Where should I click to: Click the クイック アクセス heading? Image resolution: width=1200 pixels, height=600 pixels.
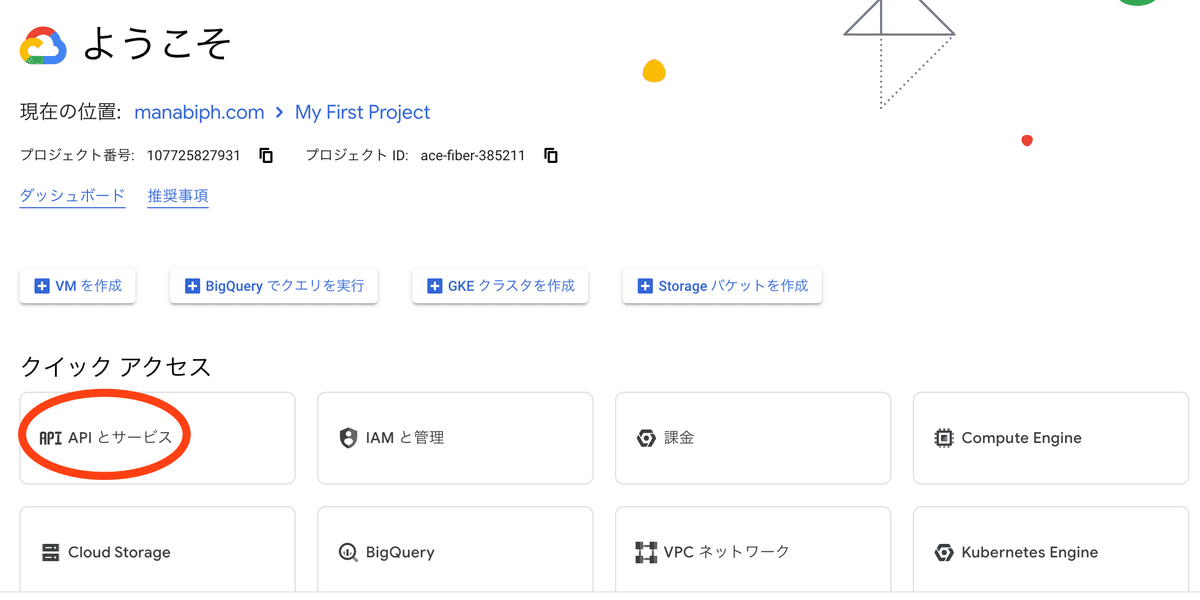click(x=116, y=367)
